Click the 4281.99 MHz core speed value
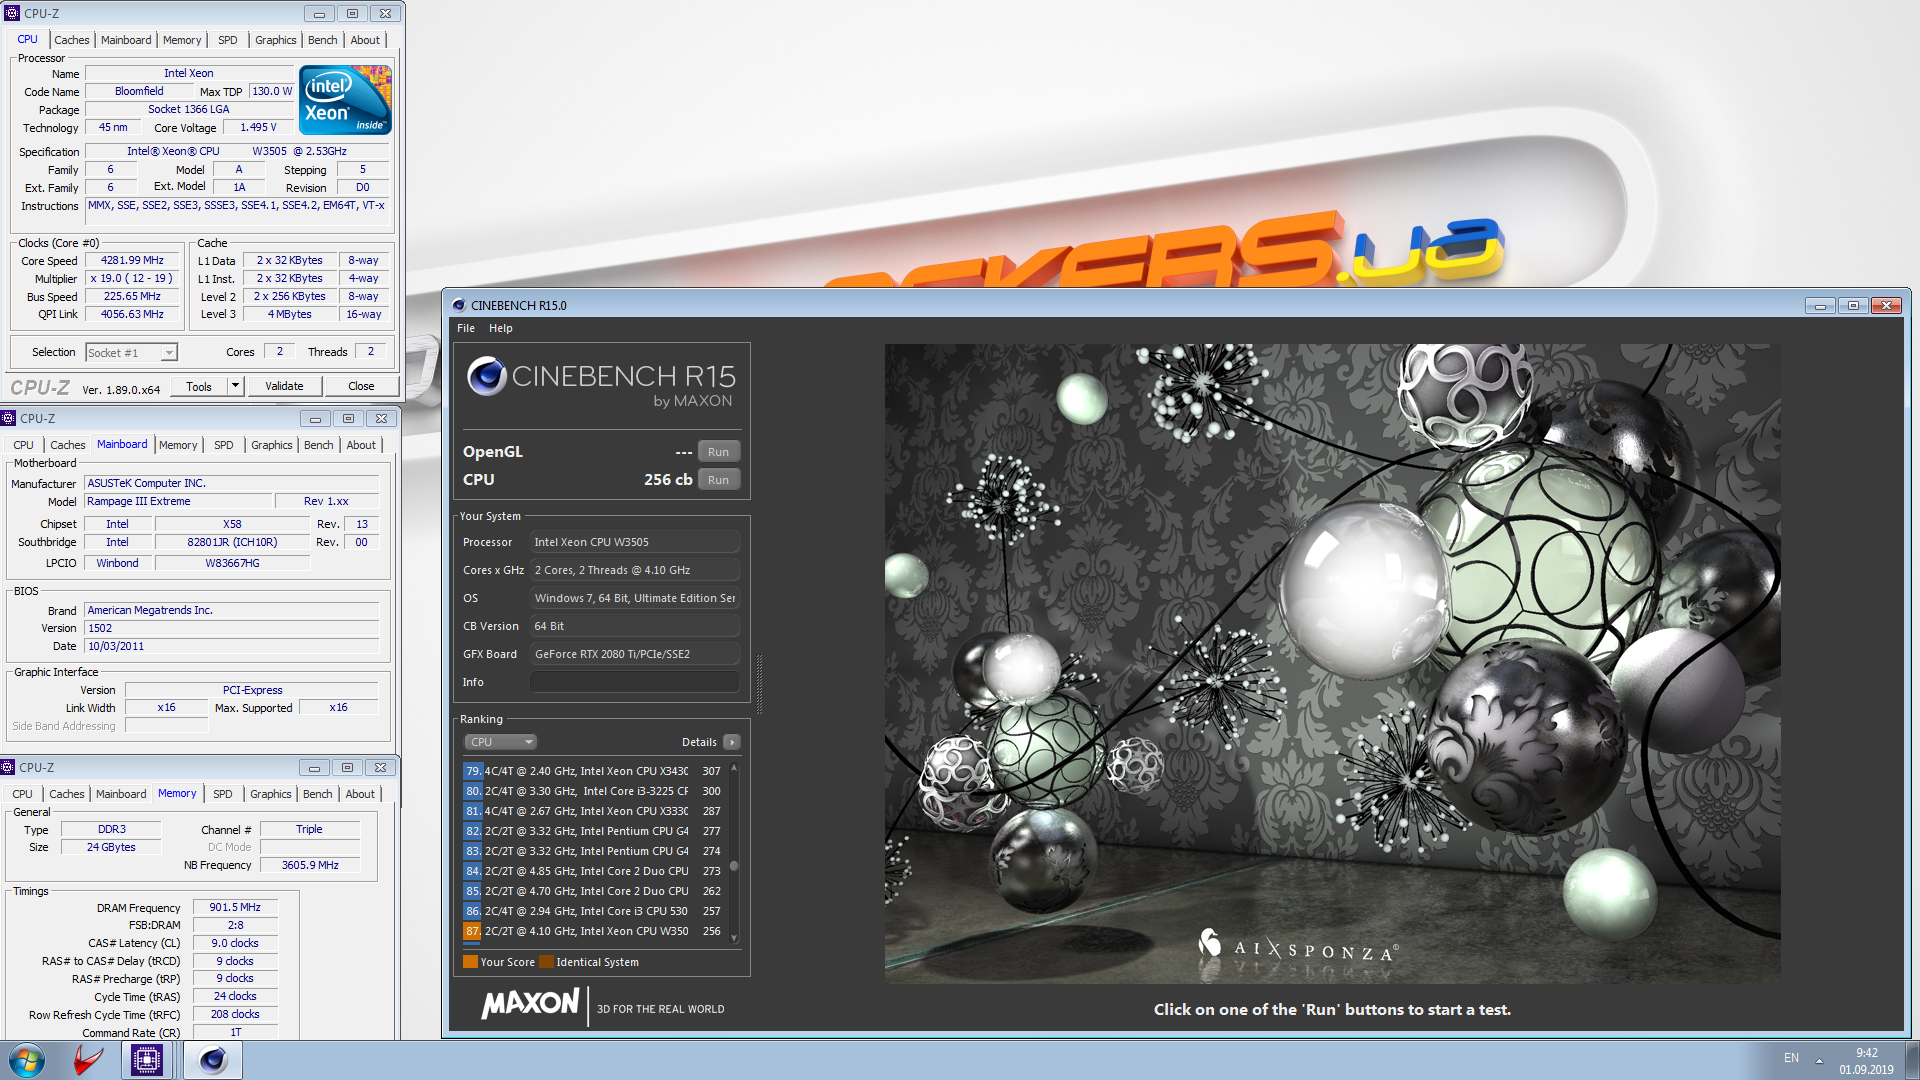1920x1080 pixels. pos(132,260)
